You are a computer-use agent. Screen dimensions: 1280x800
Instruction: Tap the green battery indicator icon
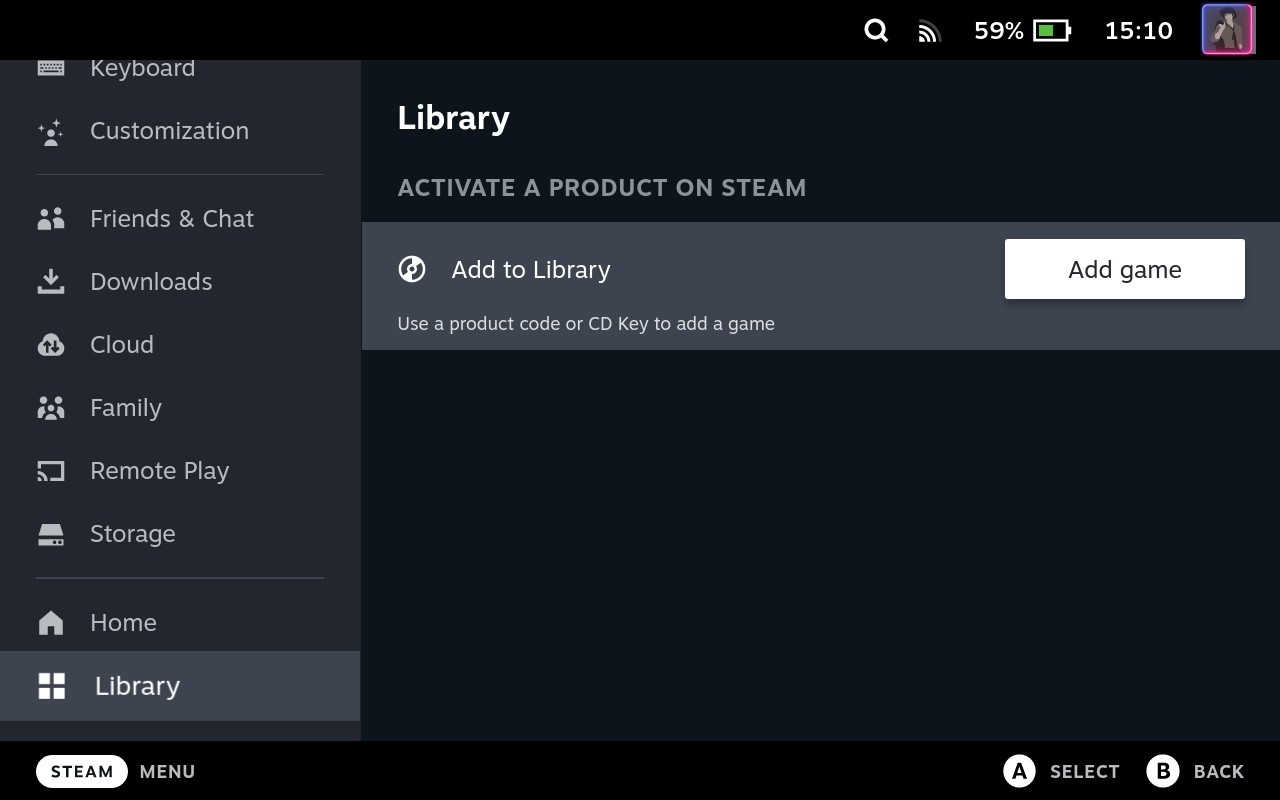[x=1052, y=31]
